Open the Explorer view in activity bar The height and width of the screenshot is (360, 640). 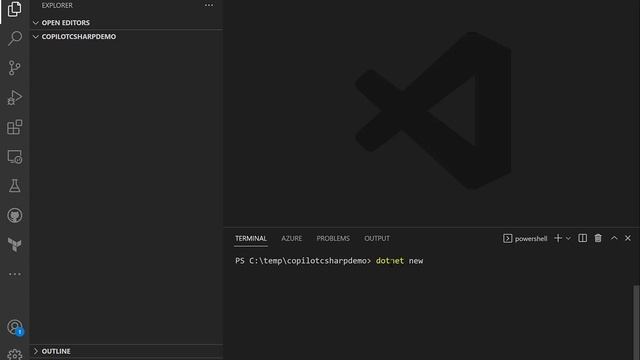[14, 9]
